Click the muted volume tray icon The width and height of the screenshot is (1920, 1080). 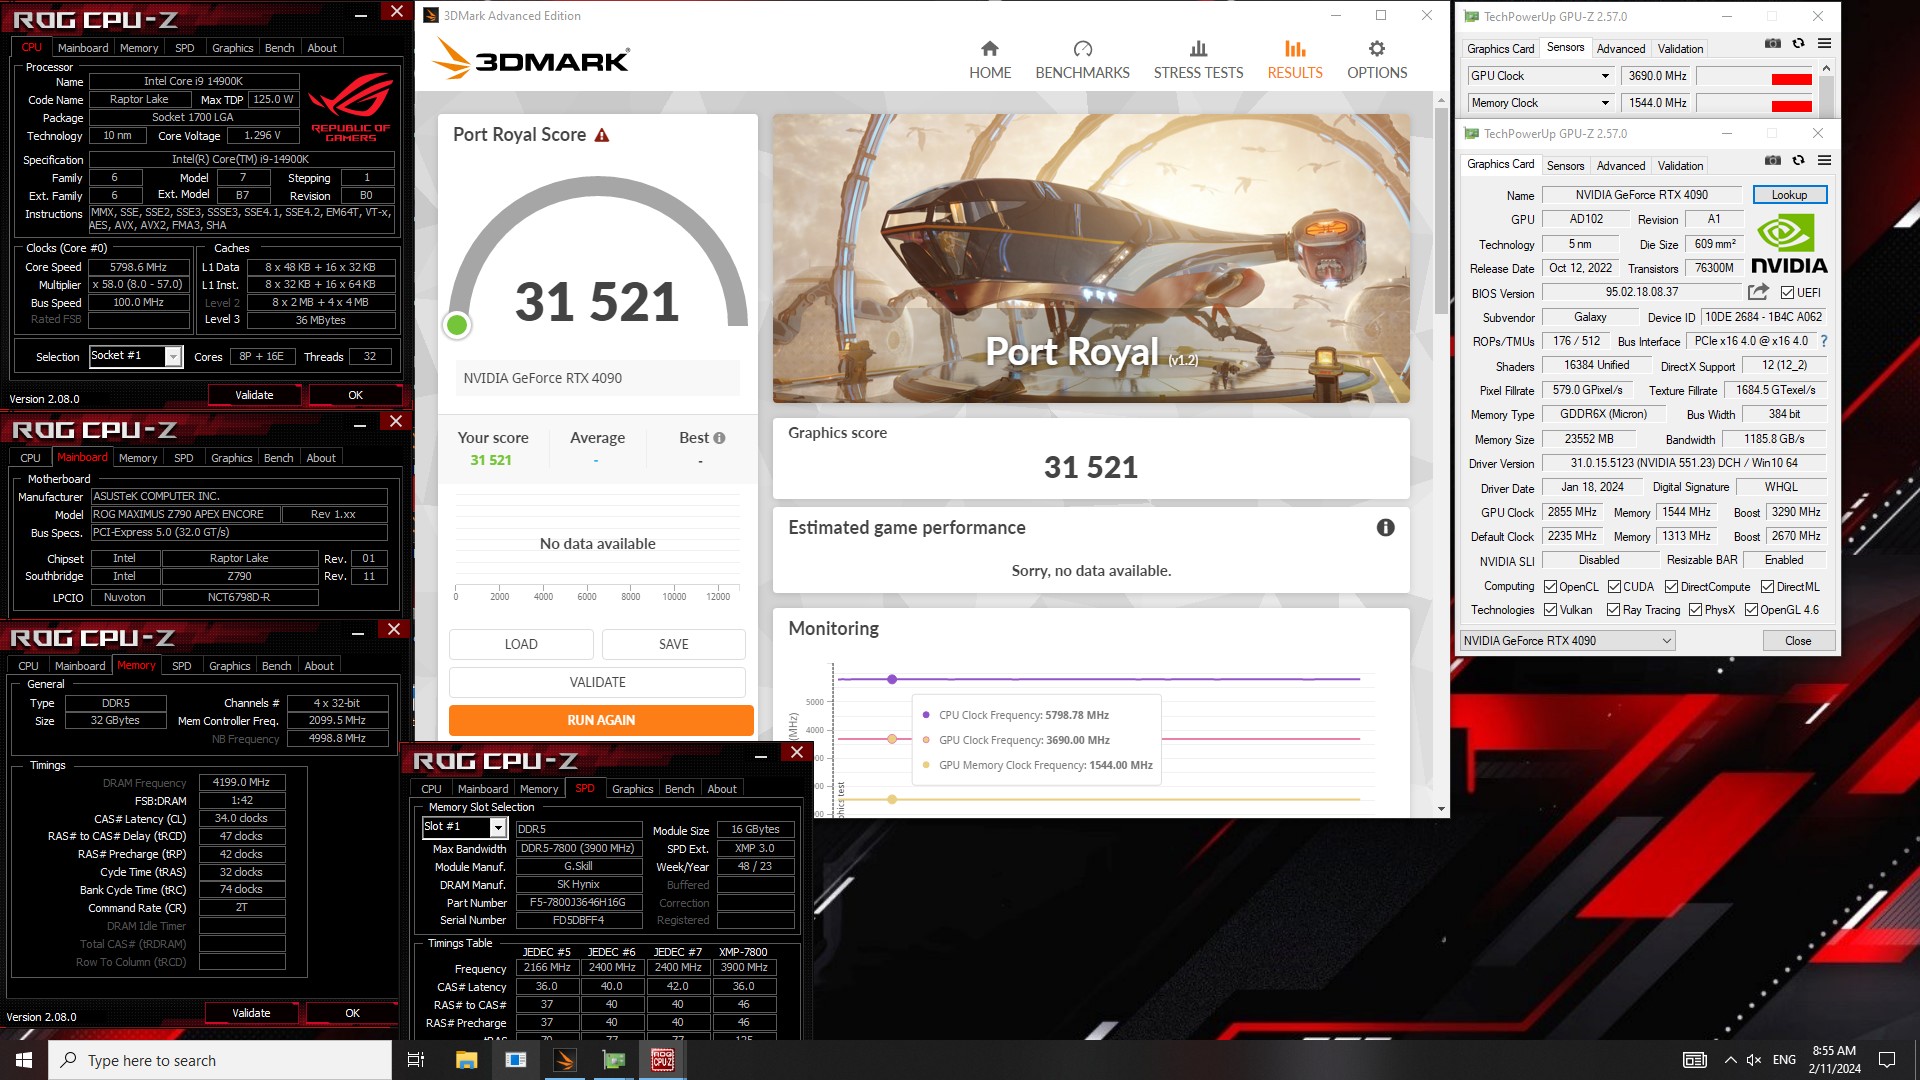[x=1754, y=1060]
